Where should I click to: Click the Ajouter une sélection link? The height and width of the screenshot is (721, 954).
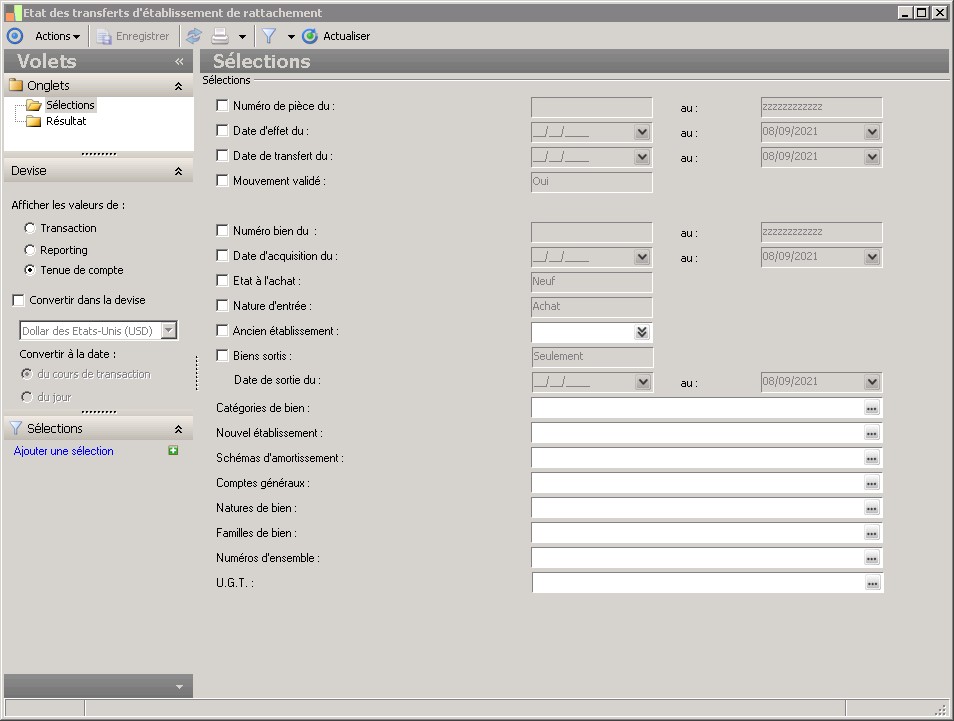pyautogui.click(x=64, y=451)
